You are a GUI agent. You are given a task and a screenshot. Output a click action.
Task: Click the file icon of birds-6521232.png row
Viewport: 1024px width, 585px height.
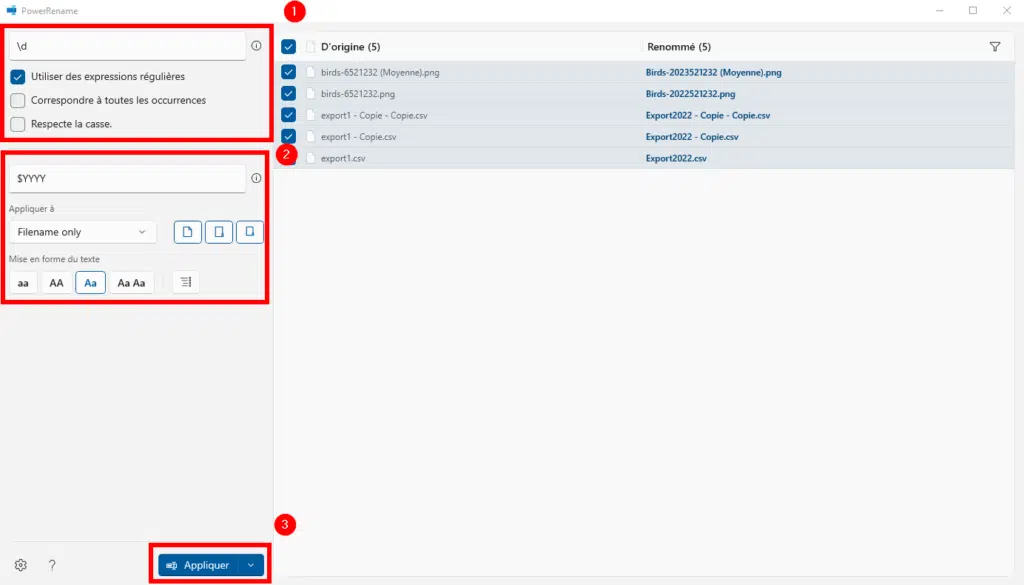(311, 93)
